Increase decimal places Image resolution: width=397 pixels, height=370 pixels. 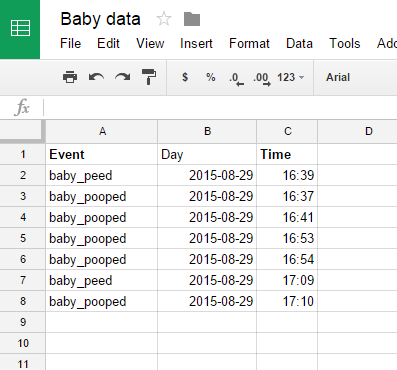click(262, 79)
